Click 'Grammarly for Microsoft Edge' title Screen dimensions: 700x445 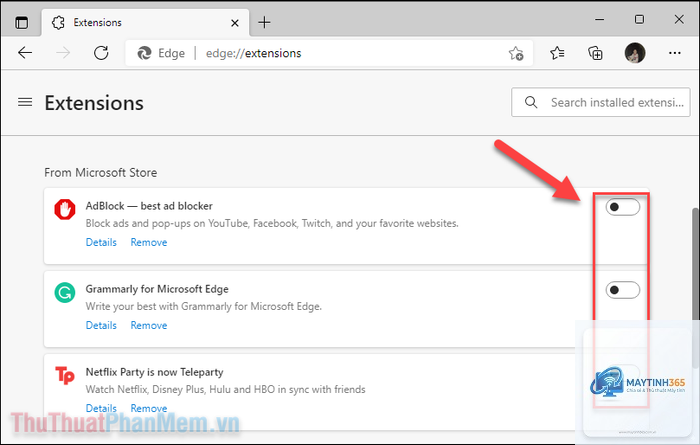(x=157, y=289)
